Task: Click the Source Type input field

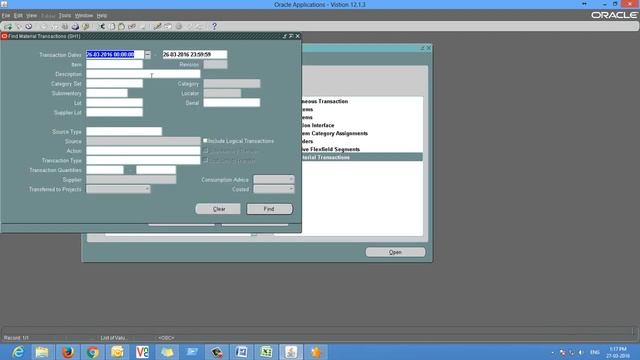Action: click(124, 131)
